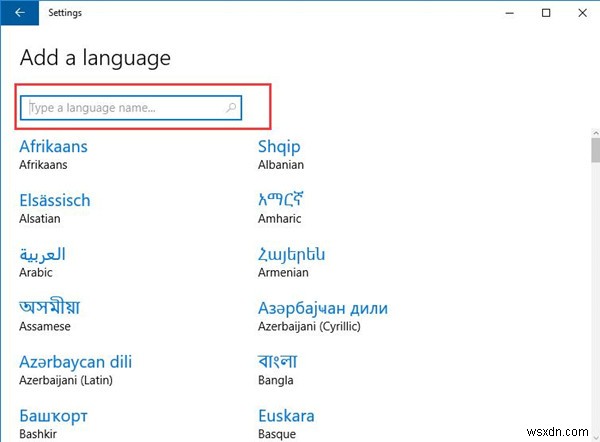Viewport: 600px width, 442px height.
Task: Click the vertical scrollbar thumb
Action: [595, 150]
